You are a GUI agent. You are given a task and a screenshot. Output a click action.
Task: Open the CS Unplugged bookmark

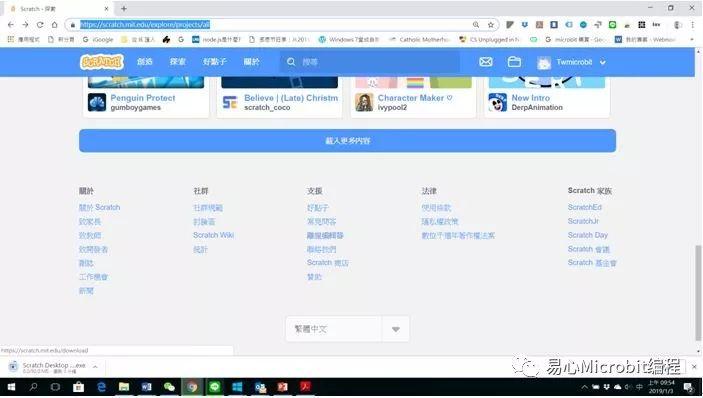coord(490,39)
